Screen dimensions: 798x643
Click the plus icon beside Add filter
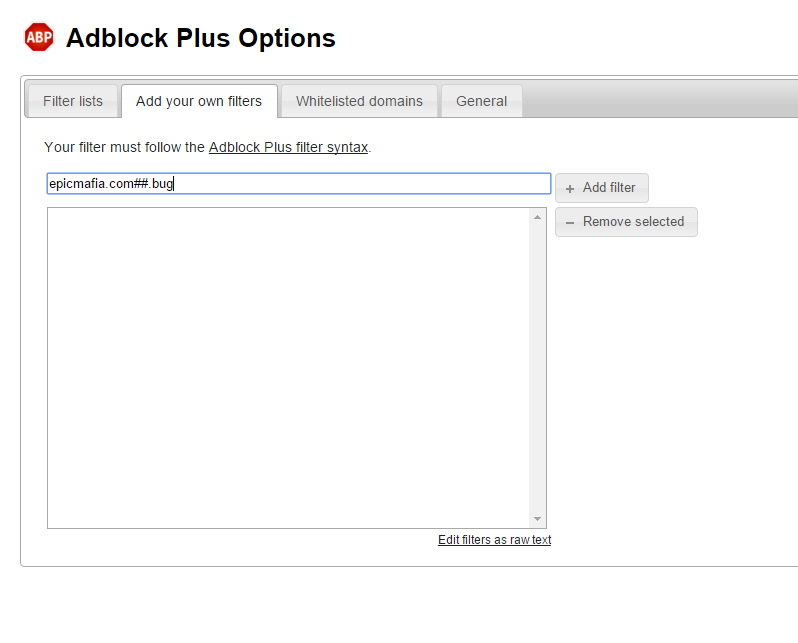(x=570, y=188)
